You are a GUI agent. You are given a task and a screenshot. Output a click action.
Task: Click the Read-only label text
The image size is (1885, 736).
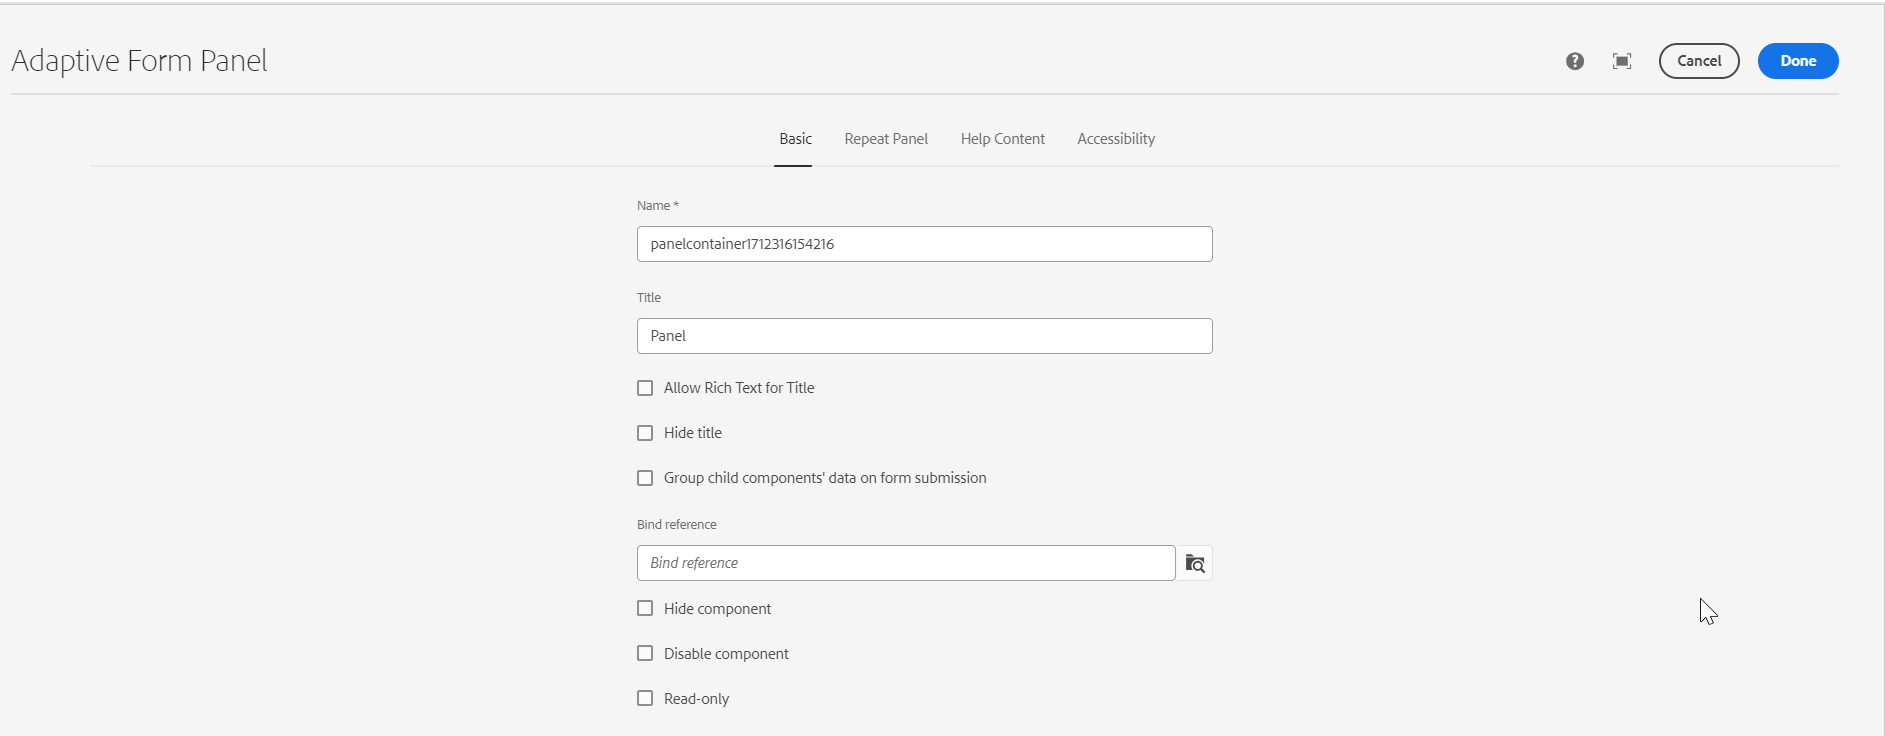coord(696,699)
